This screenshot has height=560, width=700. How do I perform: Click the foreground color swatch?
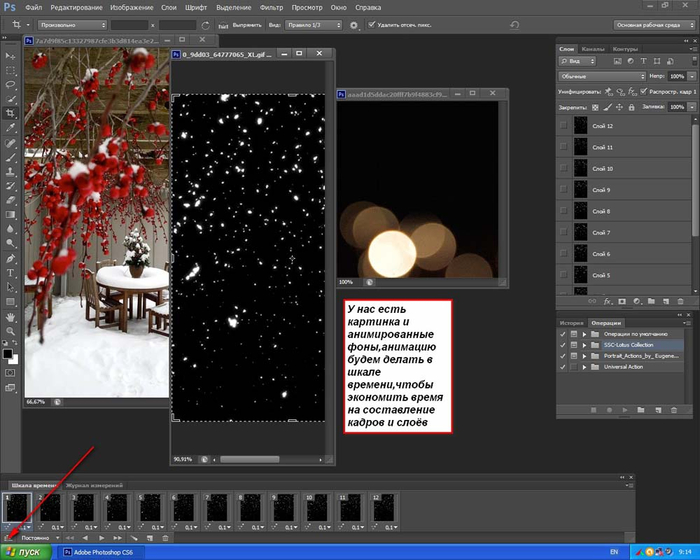[7, 354]
